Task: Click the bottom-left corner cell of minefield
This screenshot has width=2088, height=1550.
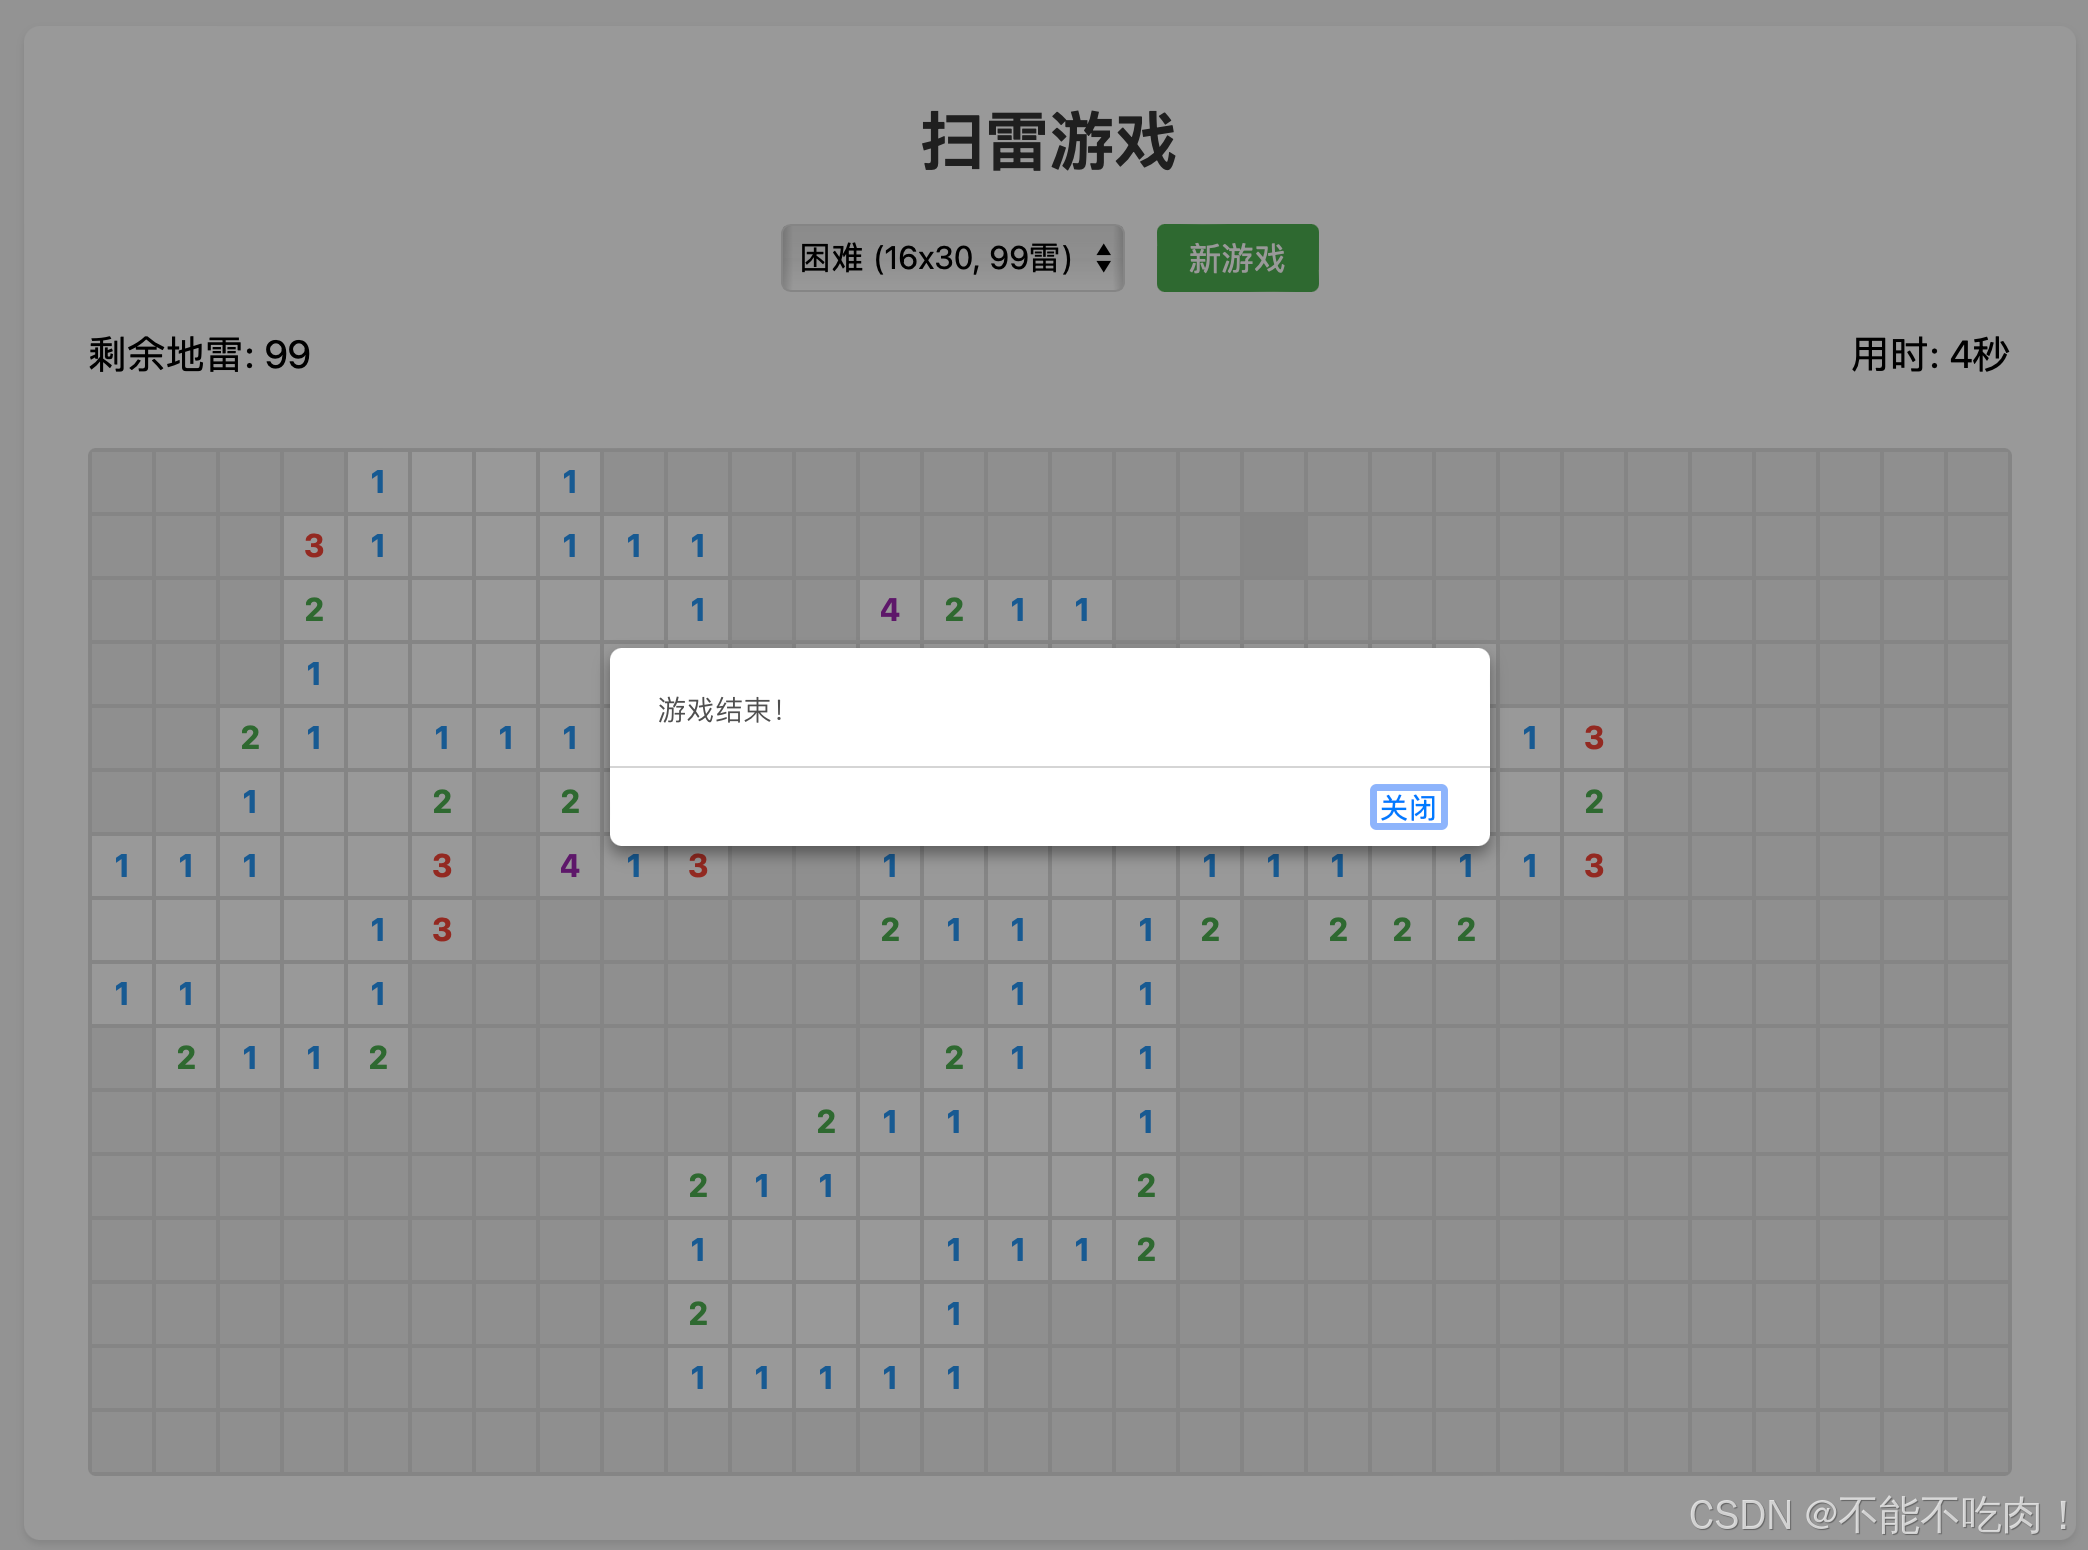Action: tap(122, 1442)
